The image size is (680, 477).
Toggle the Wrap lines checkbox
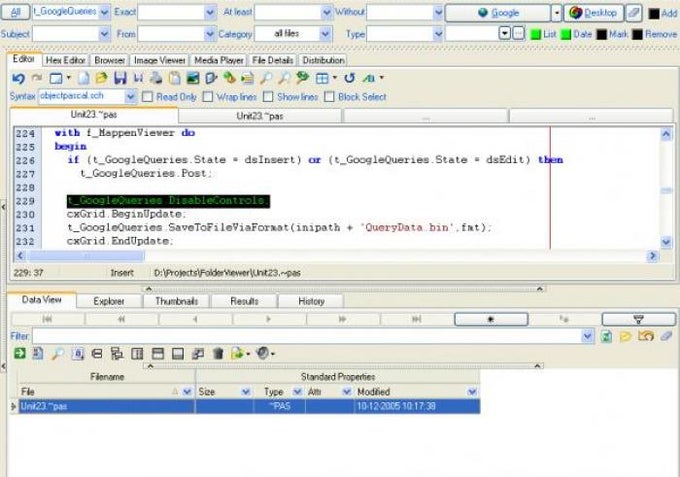[208, 97]
